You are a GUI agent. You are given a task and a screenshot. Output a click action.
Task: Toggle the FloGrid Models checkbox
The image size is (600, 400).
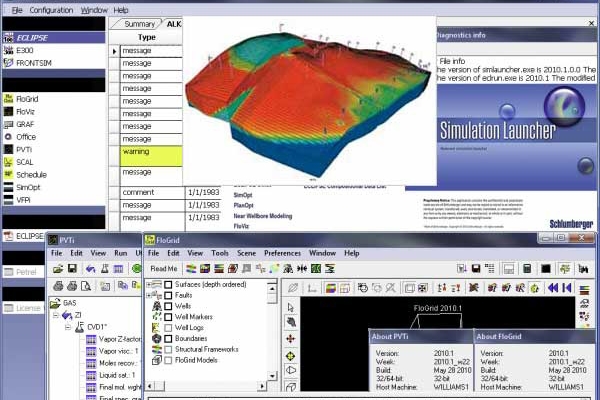(x=168, y=360)
